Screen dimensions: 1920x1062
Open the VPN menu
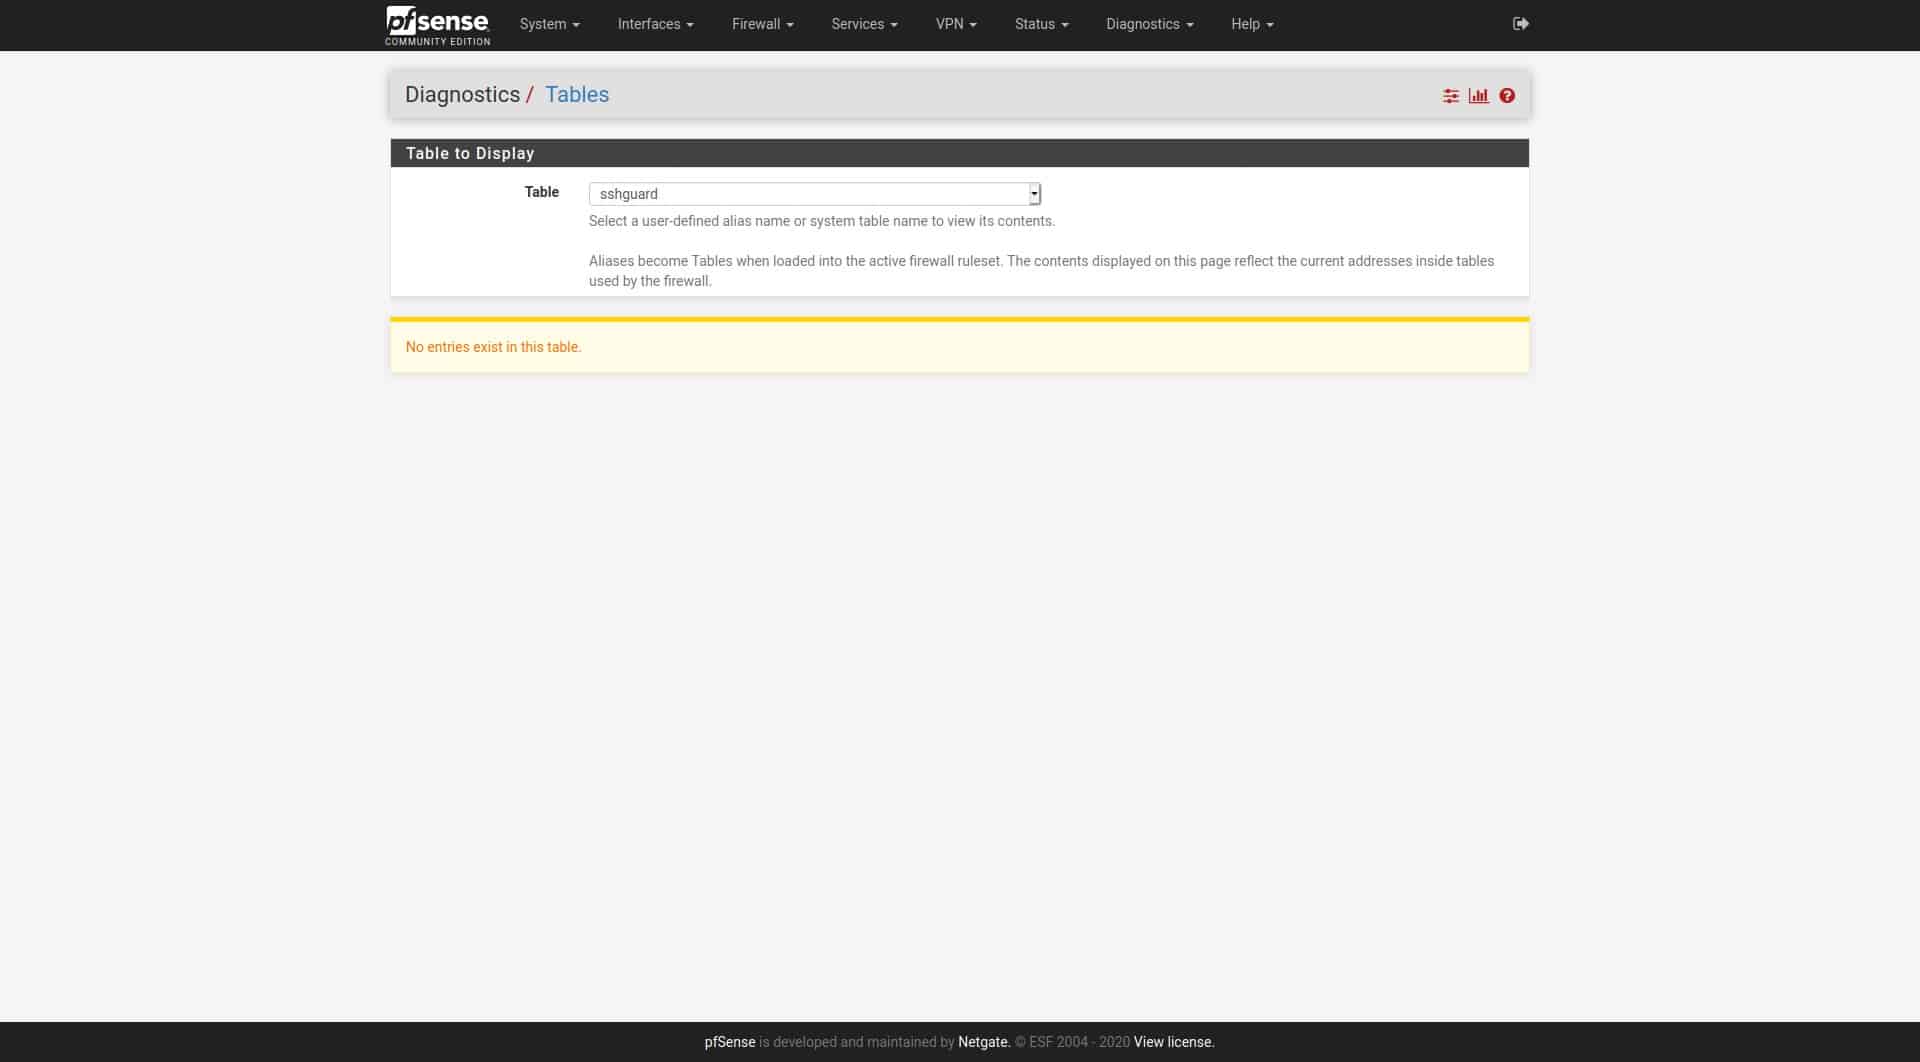[956, 24]
